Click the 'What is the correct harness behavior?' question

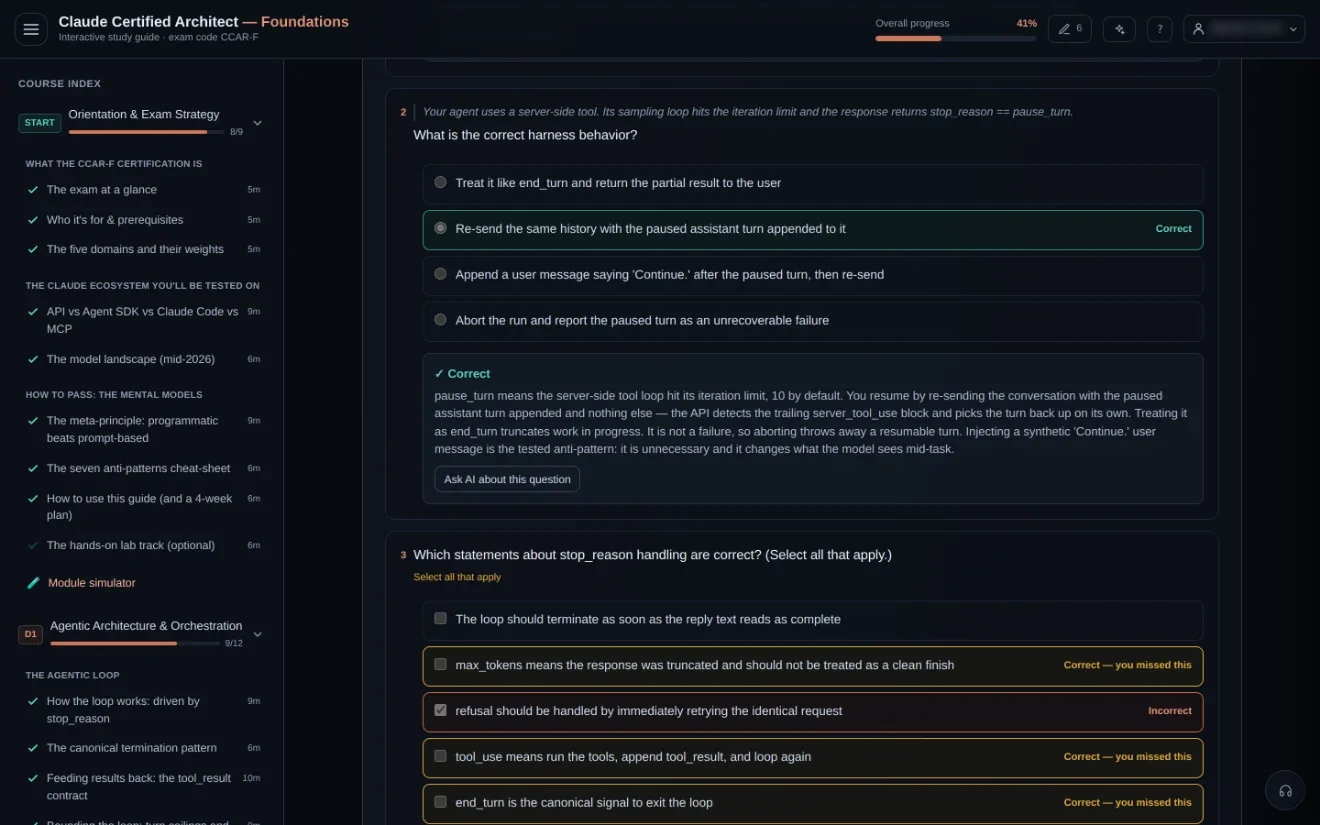click(x=525, y=135)
